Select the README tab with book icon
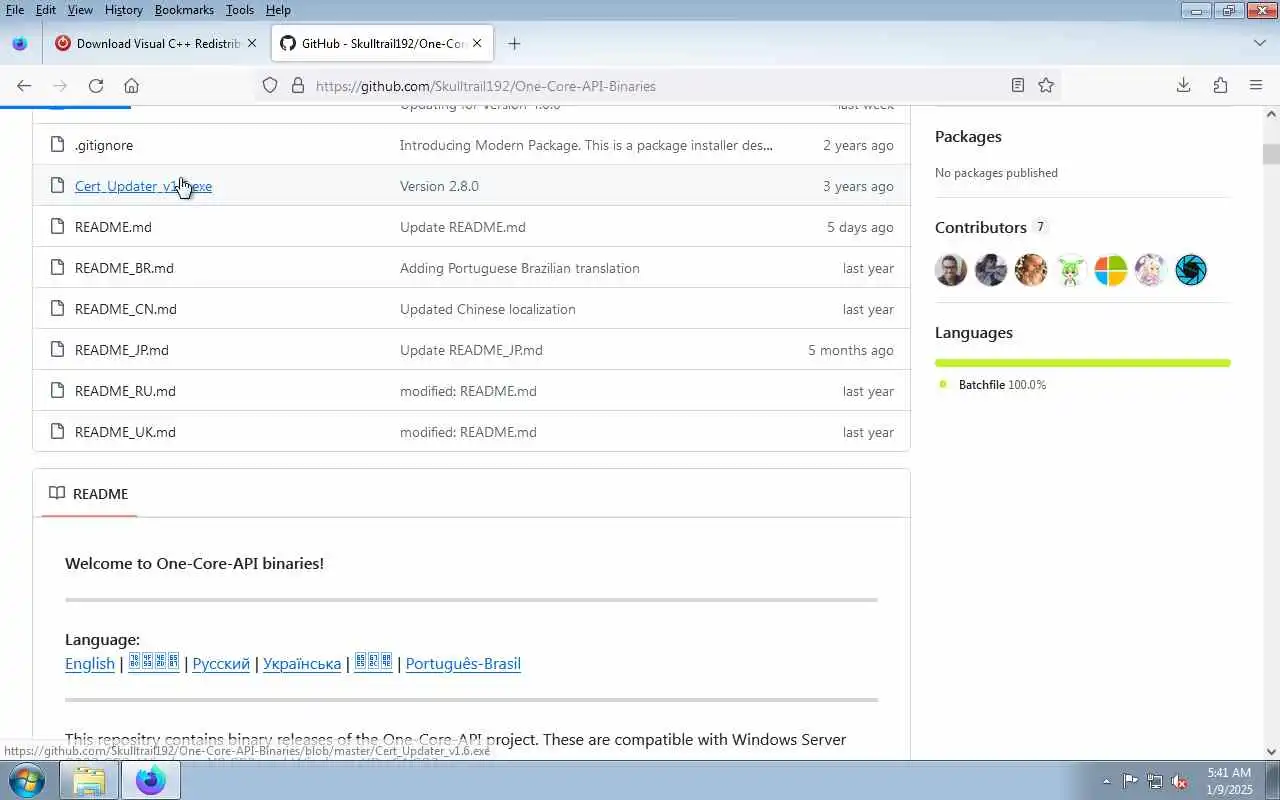 click(89, 494)
